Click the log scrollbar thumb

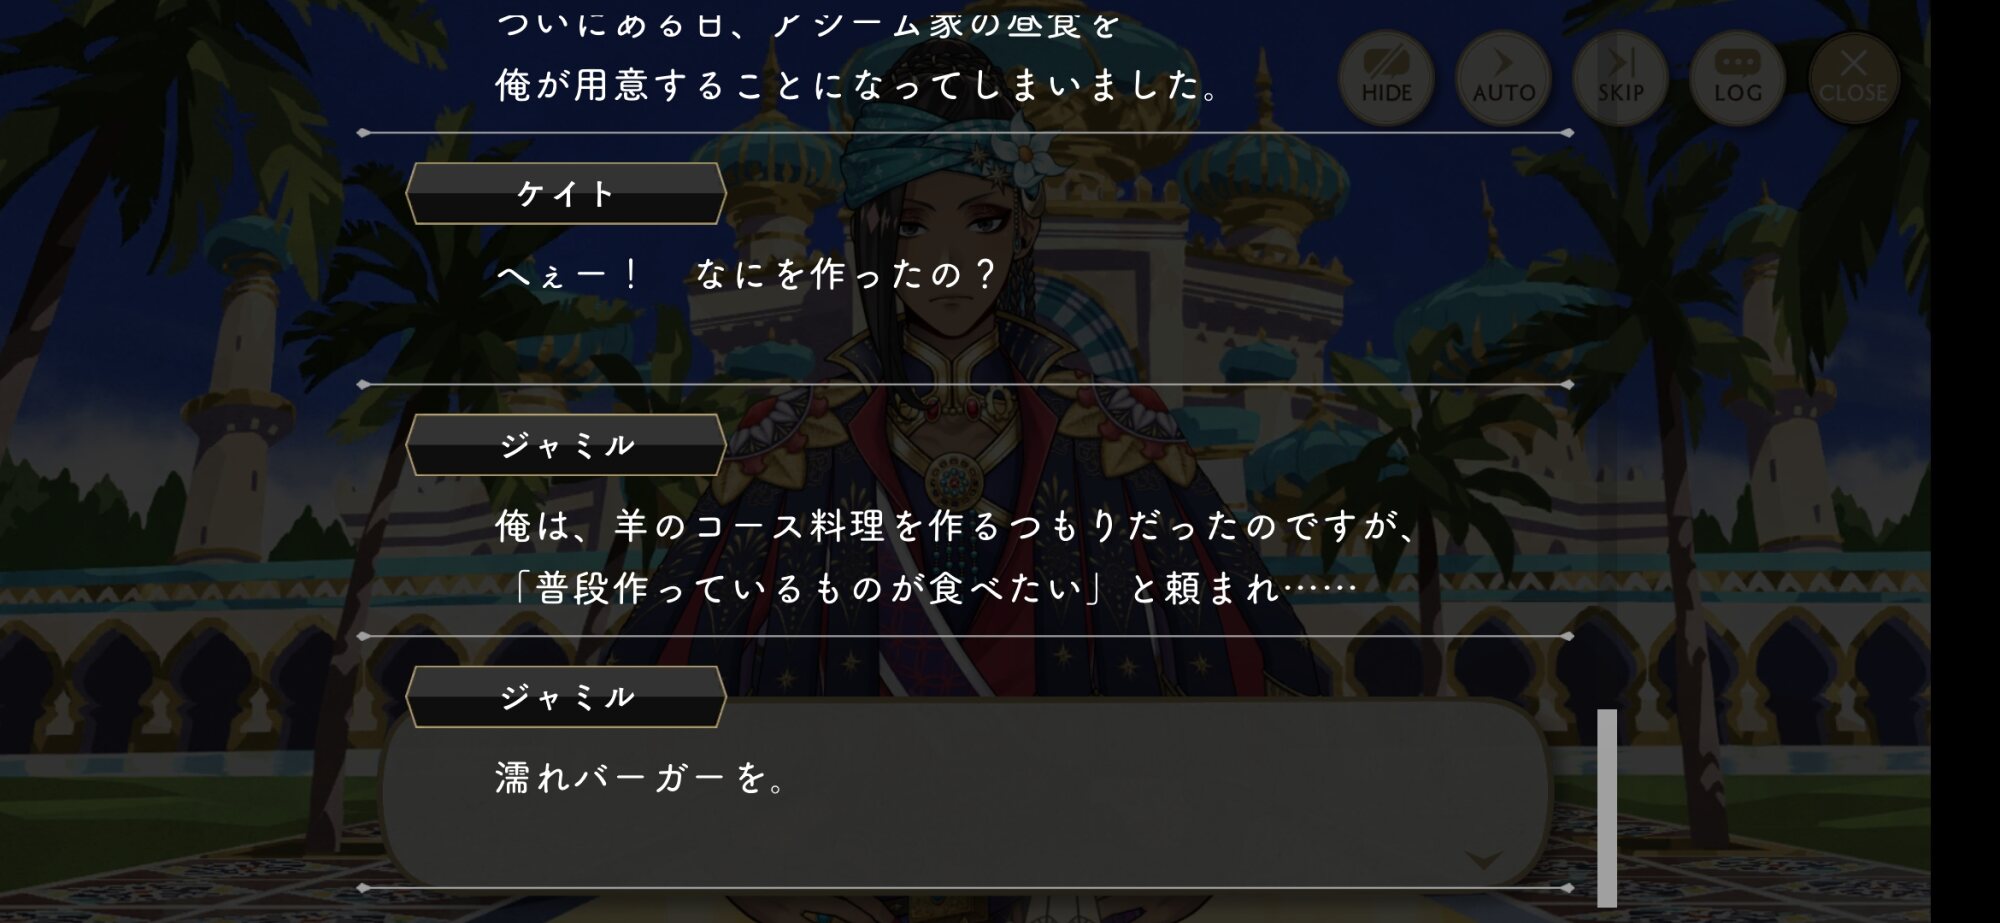pos(1607,807)
